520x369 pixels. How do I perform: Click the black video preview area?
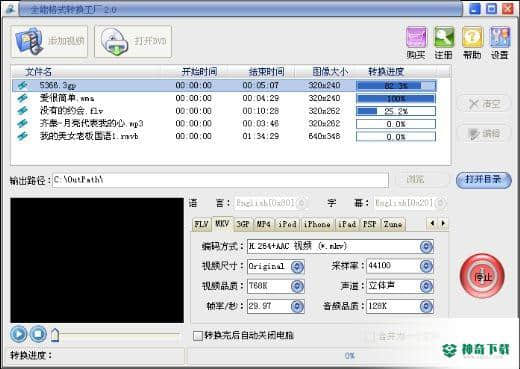[x=97, y=260]
